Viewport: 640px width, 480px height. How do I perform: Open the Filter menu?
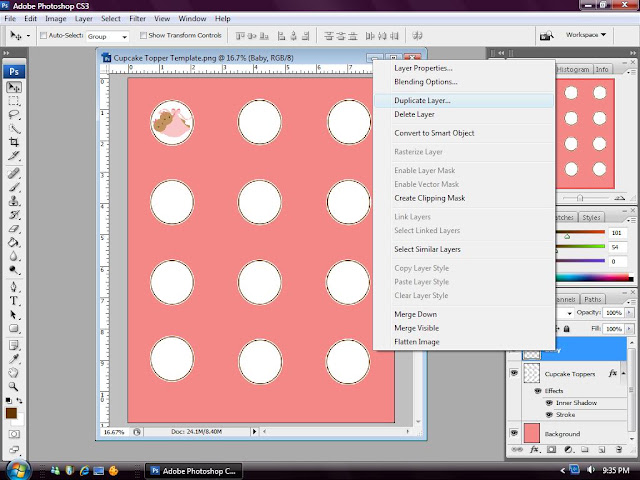138,19
